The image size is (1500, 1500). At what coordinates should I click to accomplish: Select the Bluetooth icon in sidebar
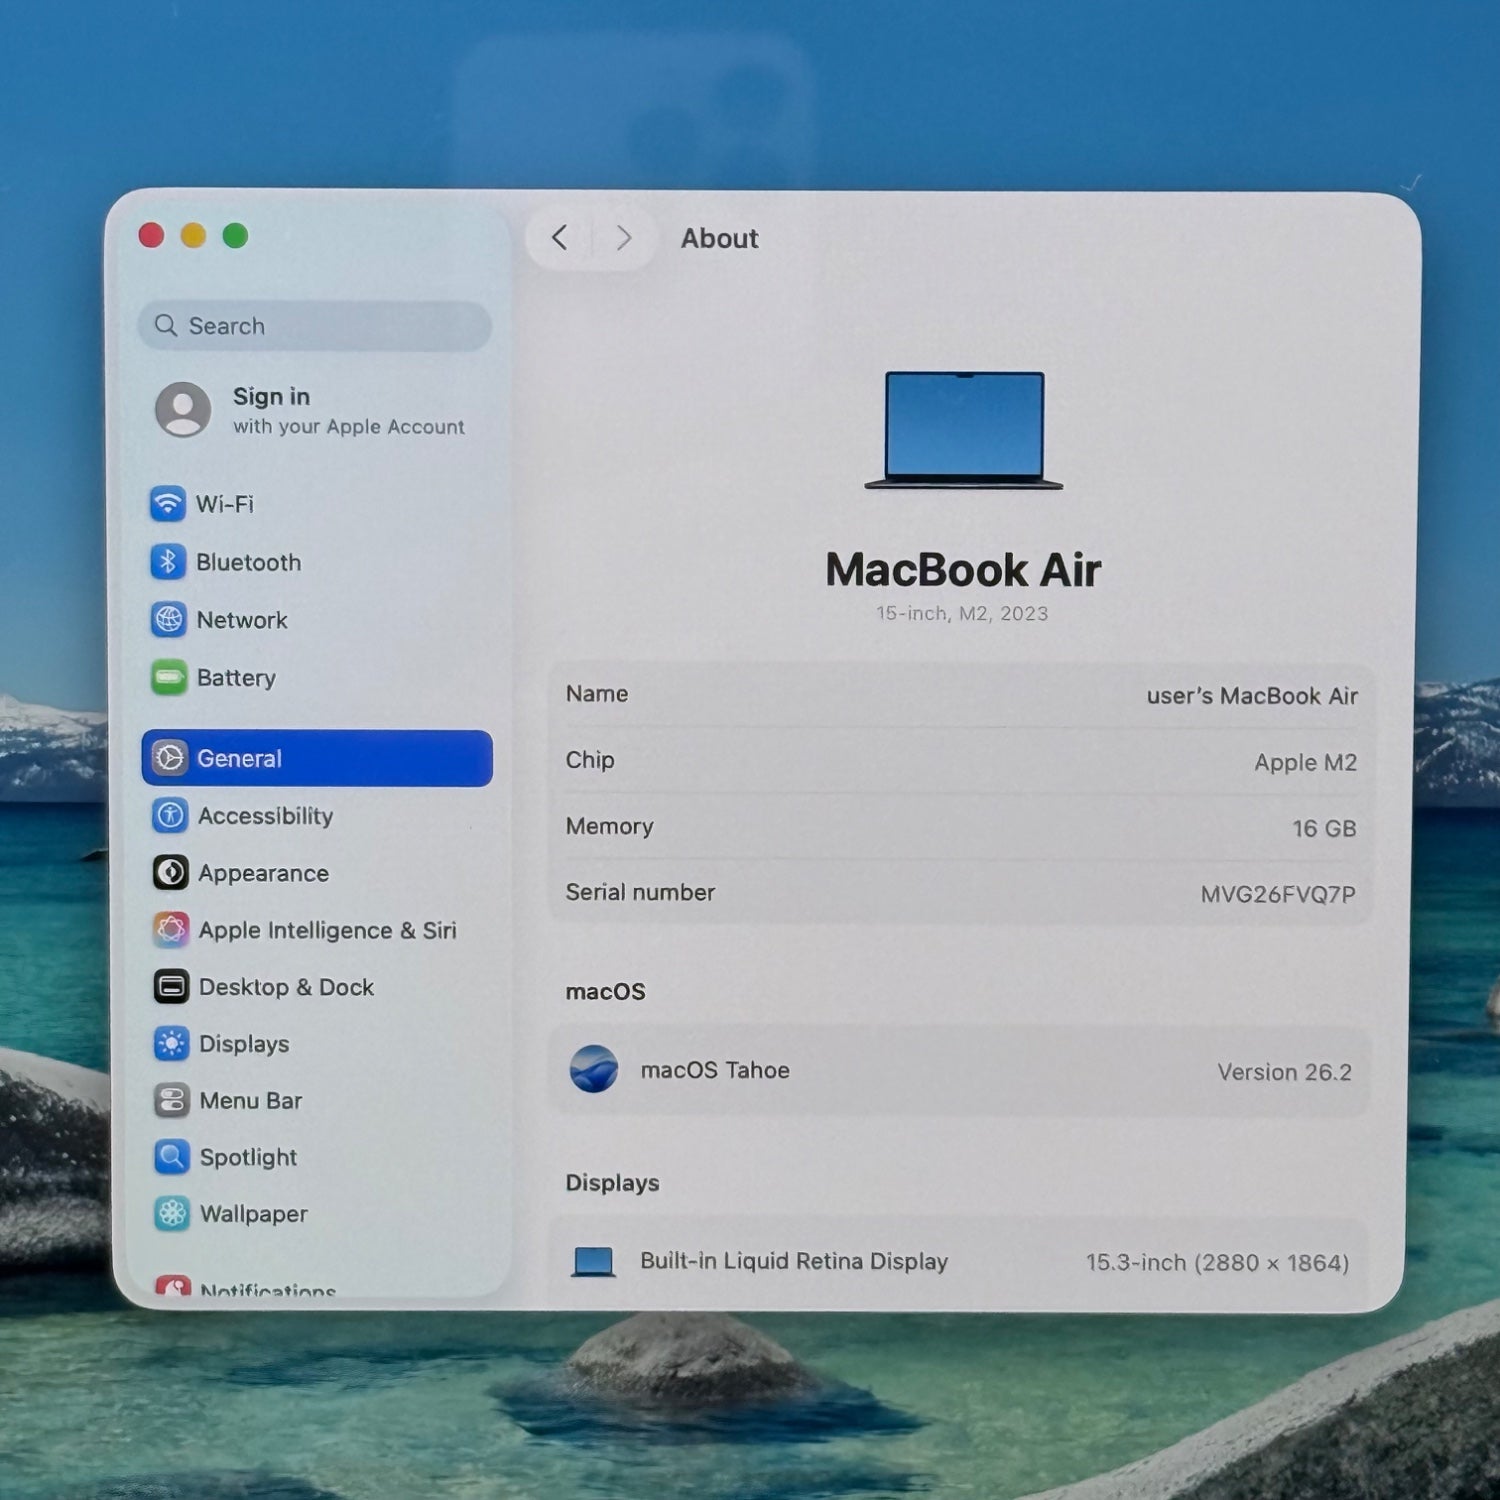click(168, 562)
